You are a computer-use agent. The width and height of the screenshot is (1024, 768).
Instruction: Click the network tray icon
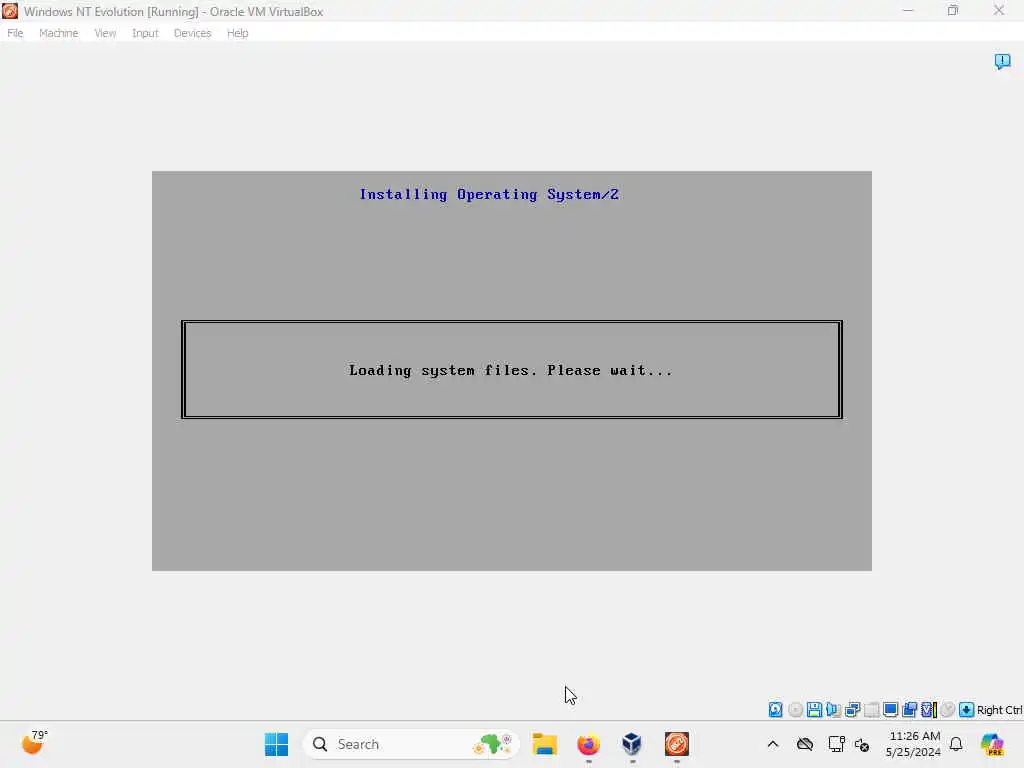click(x=836, y=744)
